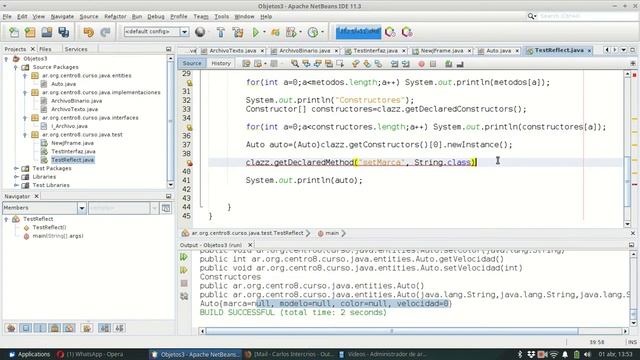Open the Run Project dropdown arrow

(x=264, y=32)
